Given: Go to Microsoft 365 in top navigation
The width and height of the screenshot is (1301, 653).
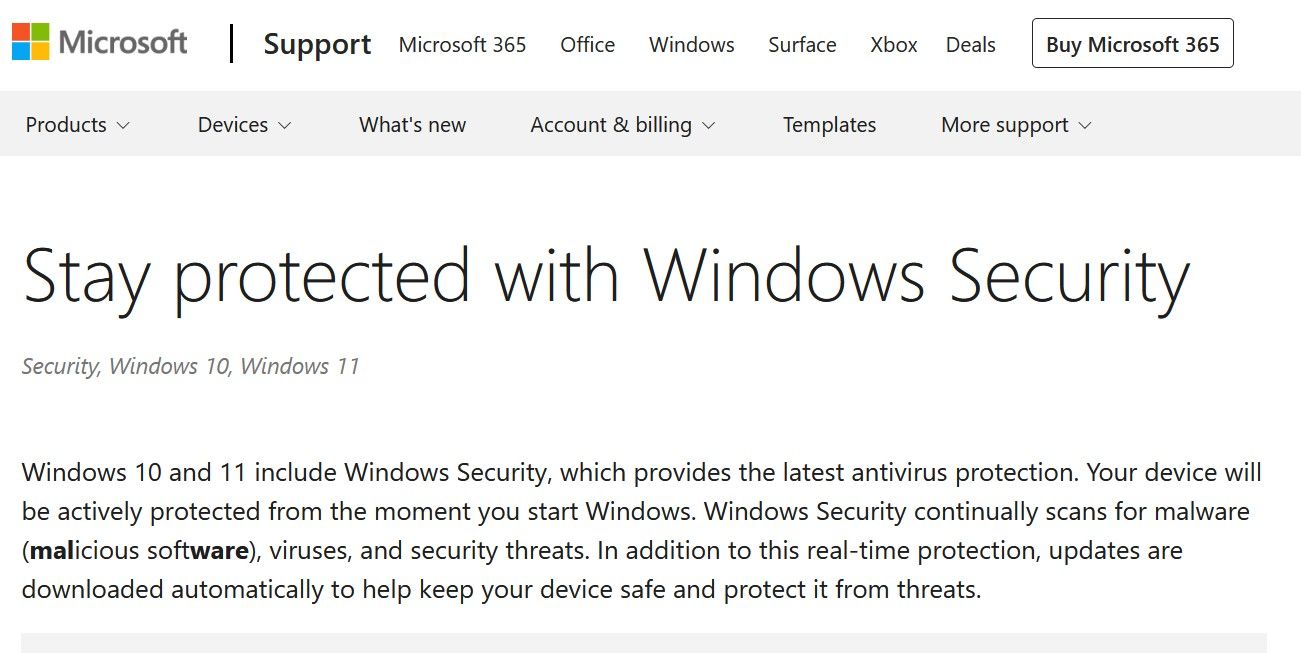Looking at the screenshot, I should click(462, 45).
